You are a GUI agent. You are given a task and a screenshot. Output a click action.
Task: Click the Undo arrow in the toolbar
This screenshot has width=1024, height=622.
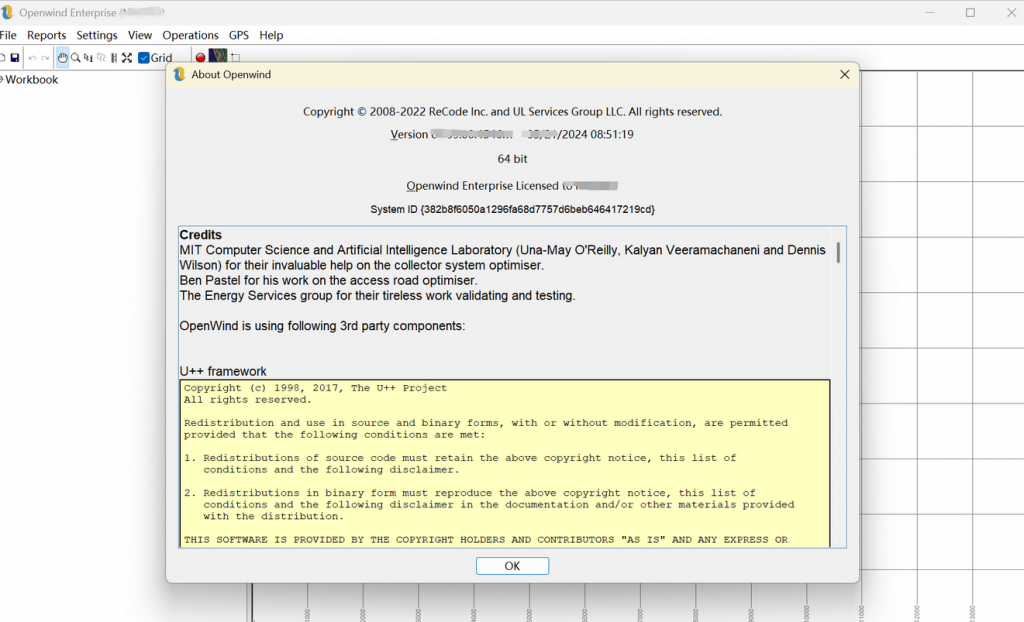[32, 58]
